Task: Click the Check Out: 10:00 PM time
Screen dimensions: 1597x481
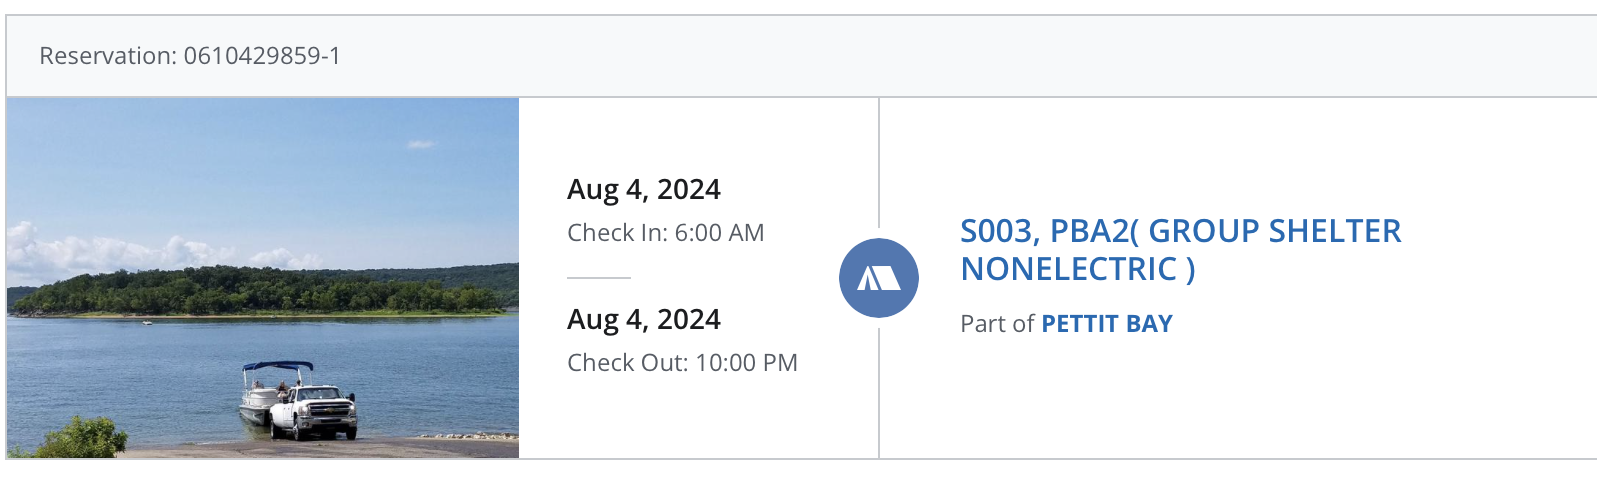Action: [x=682, y=363]
